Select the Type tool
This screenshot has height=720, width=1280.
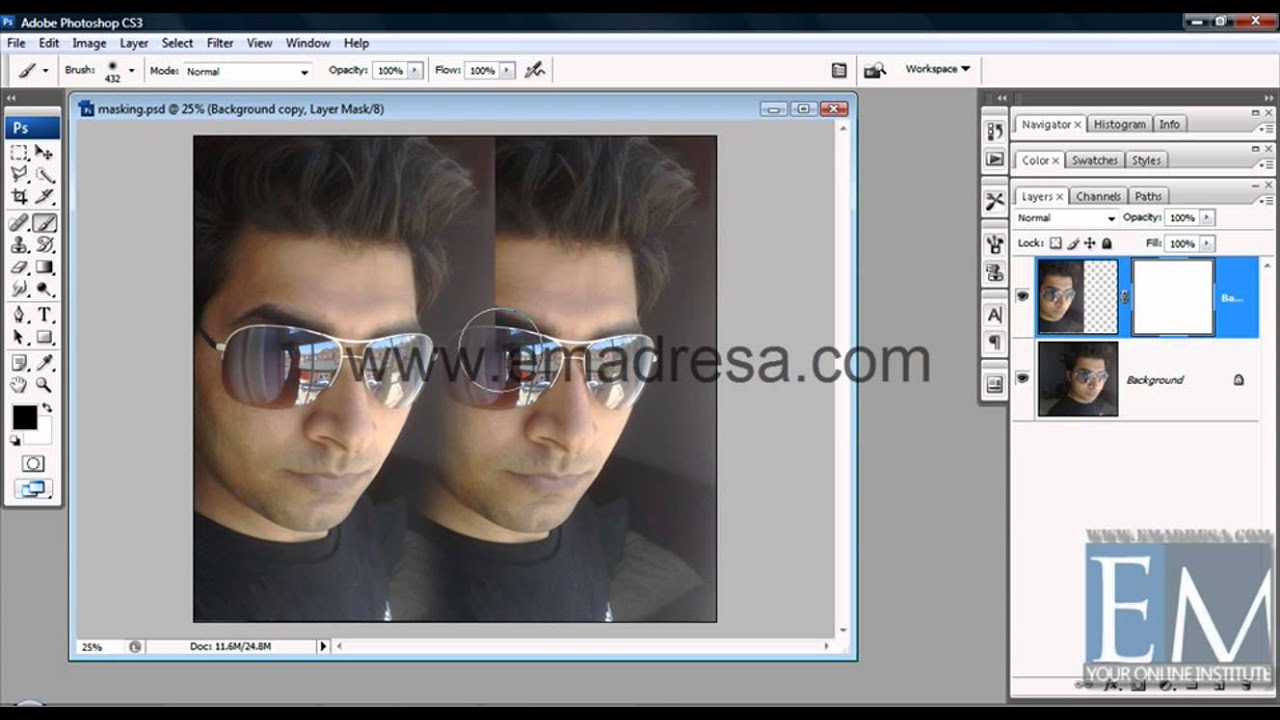(44, 315)
